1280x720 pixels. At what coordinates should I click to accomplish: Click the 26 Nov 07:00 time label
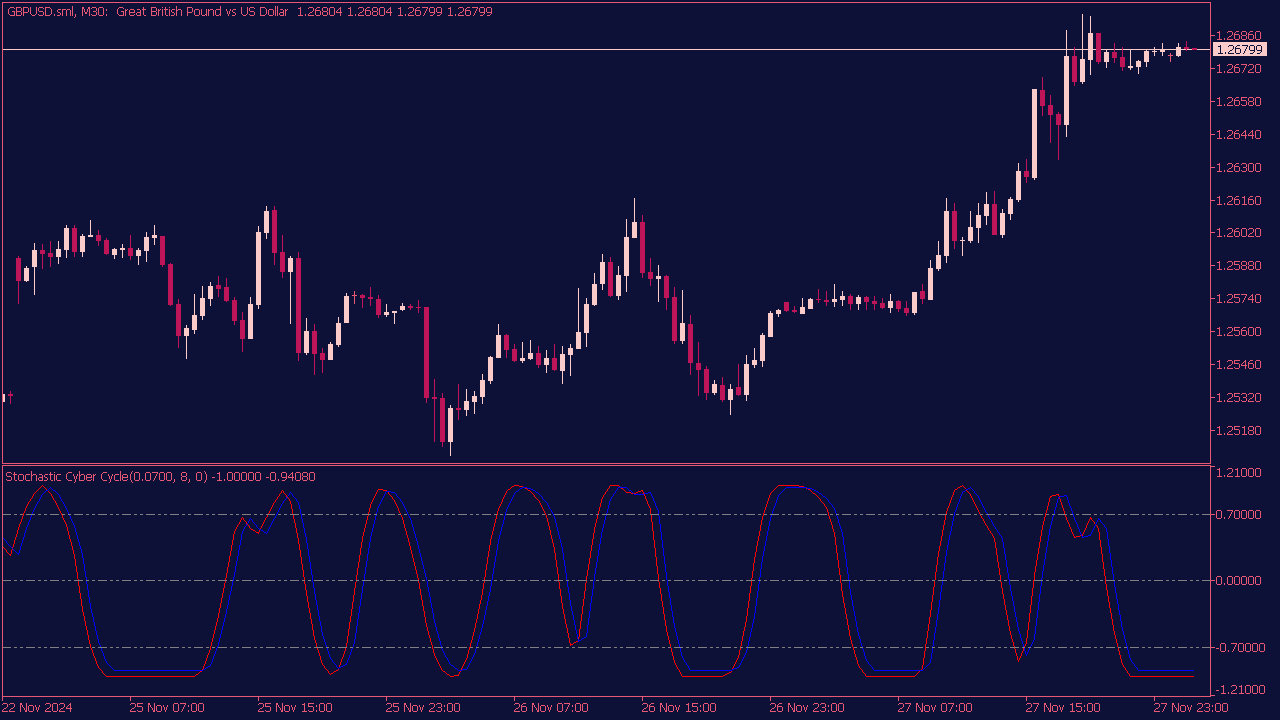[551, 708]
